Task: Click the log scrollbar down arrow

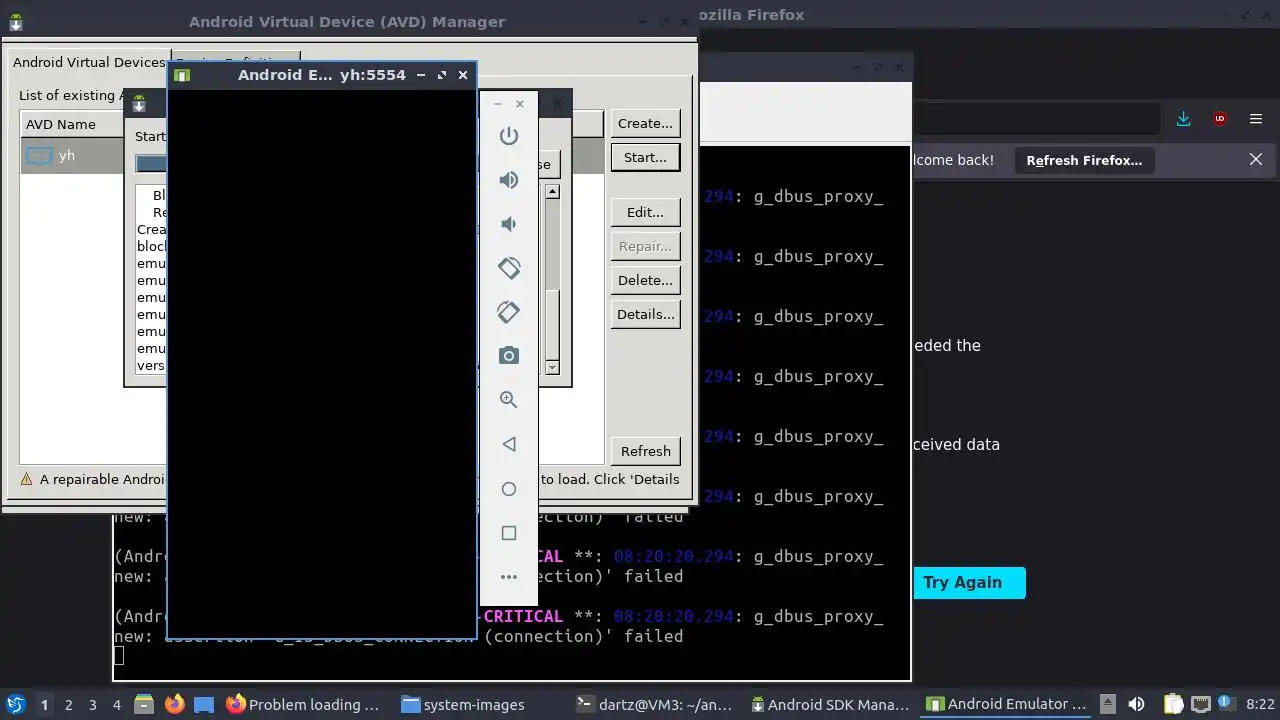Action: click(x=552, y=368)
